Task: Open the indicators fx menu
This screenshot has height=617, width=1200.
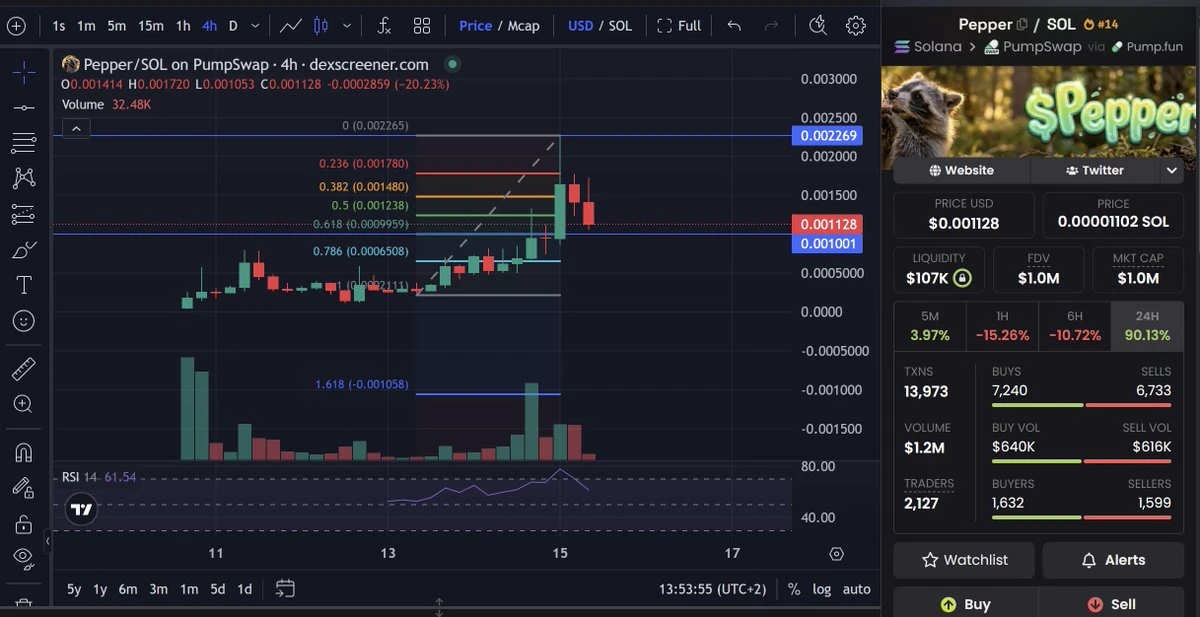Action: point(384,25)
